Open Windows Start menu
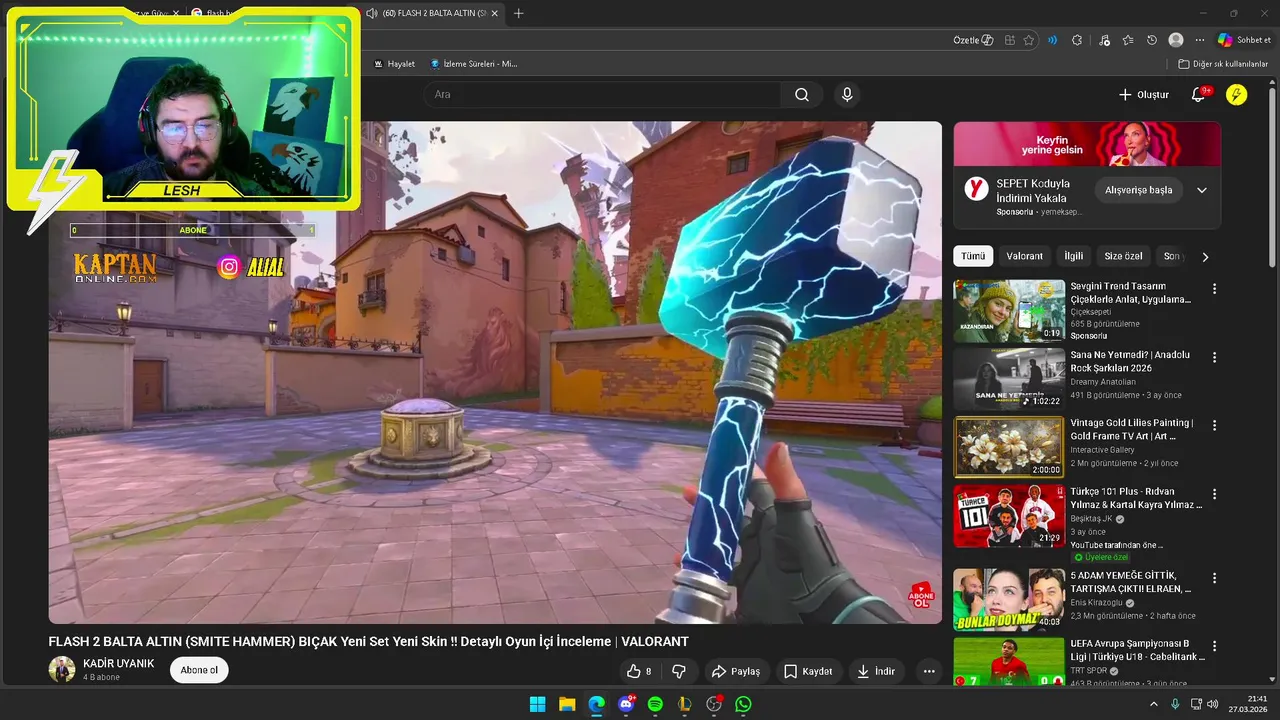The height and width of the screenshot is (720, 1280). (x=537, y=704)
